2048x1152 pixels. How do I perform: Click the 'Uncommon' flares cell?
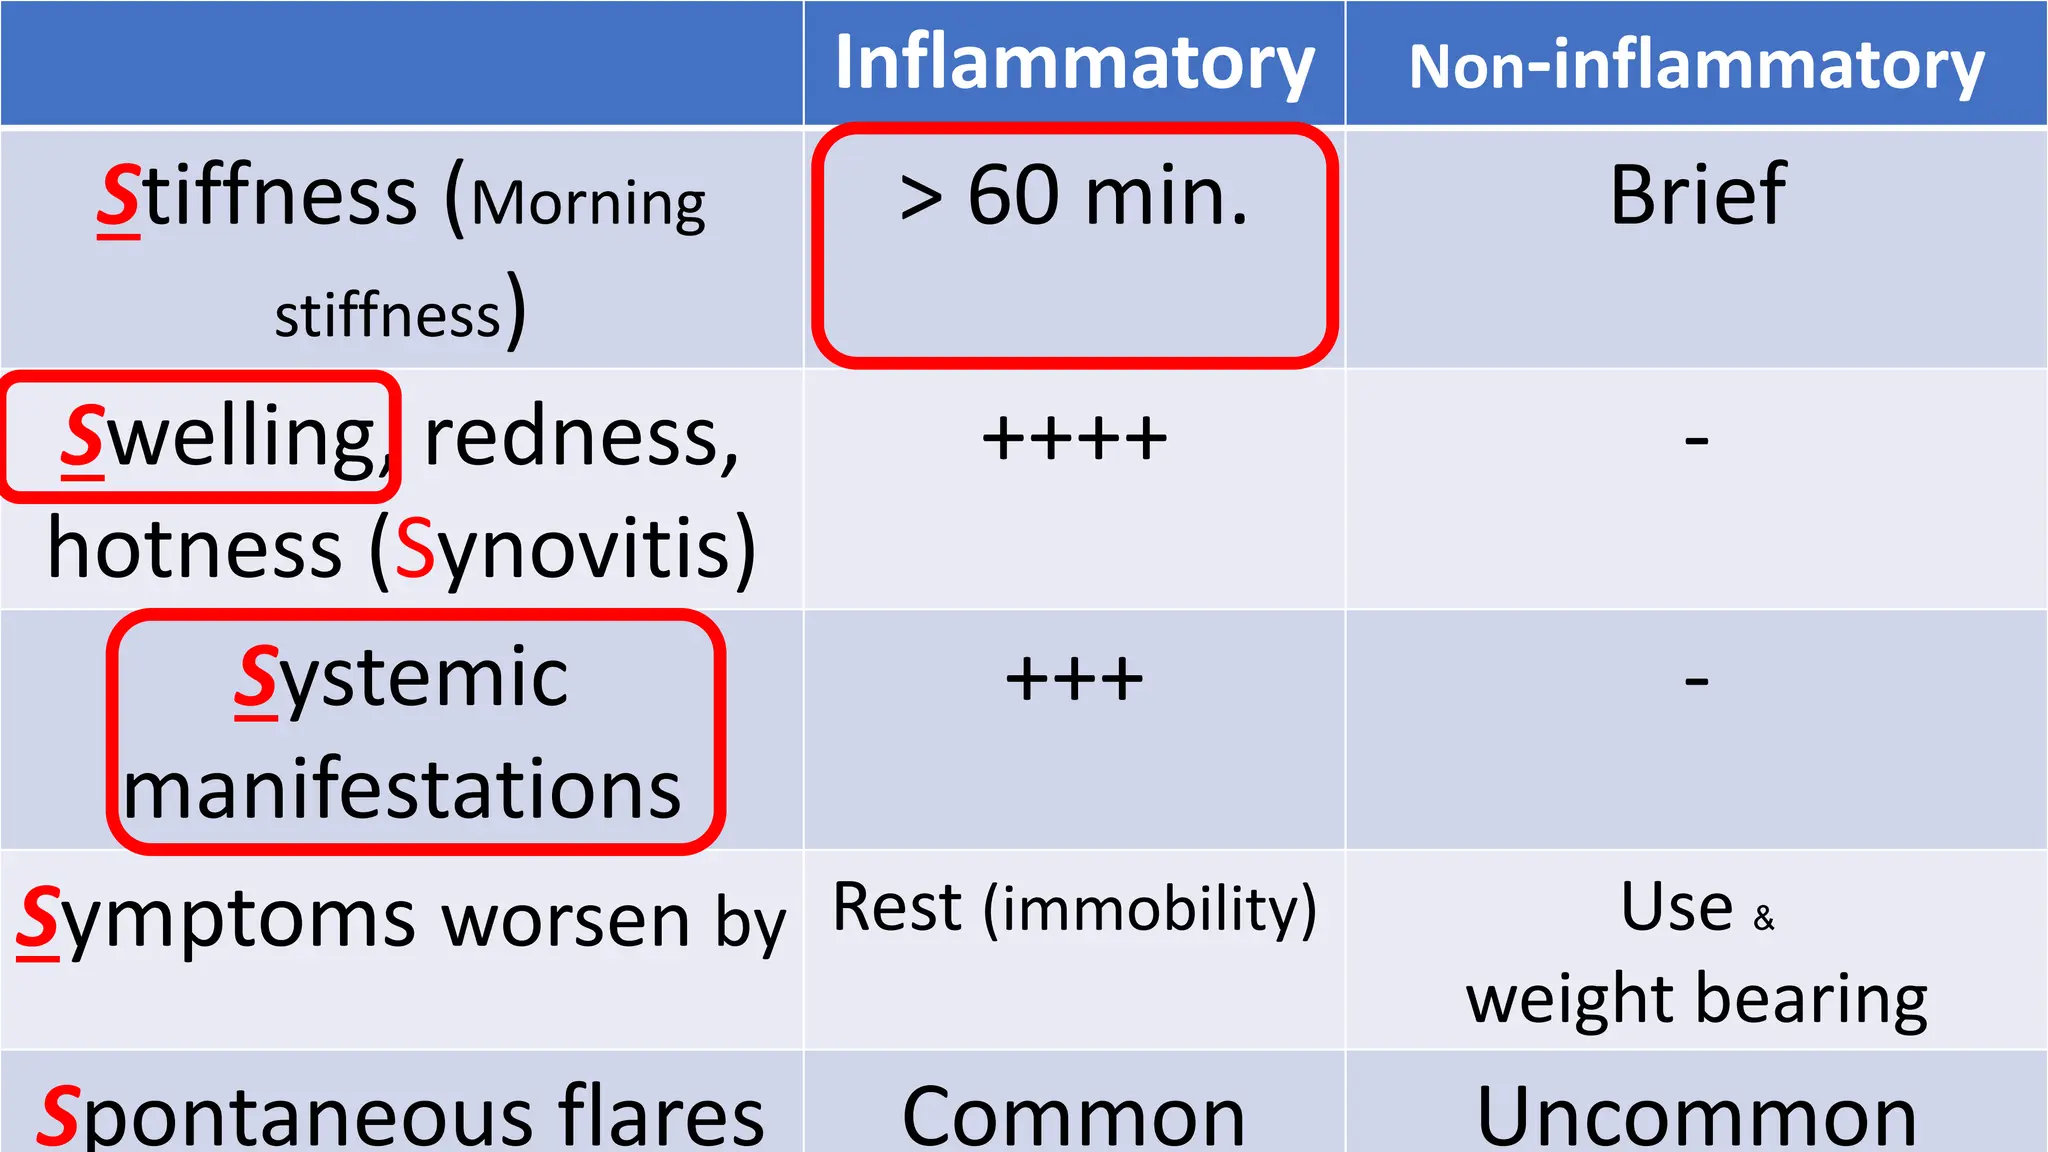[1696, 1116]
